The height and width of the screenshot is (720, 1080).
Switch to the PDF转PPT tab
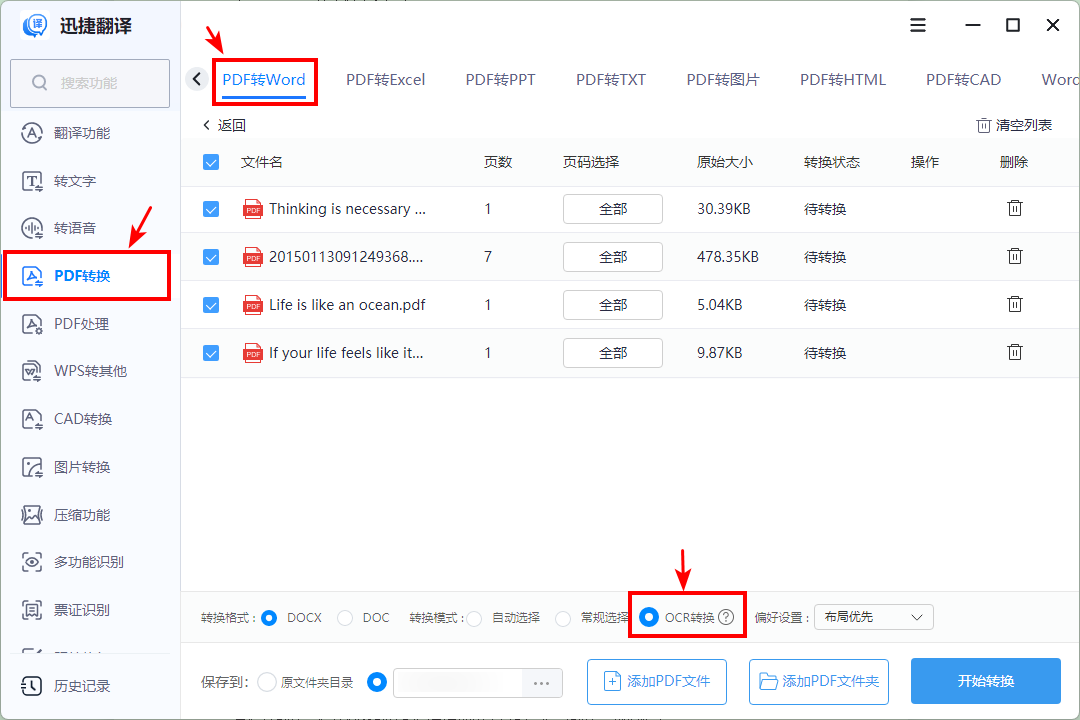point(500,80)
